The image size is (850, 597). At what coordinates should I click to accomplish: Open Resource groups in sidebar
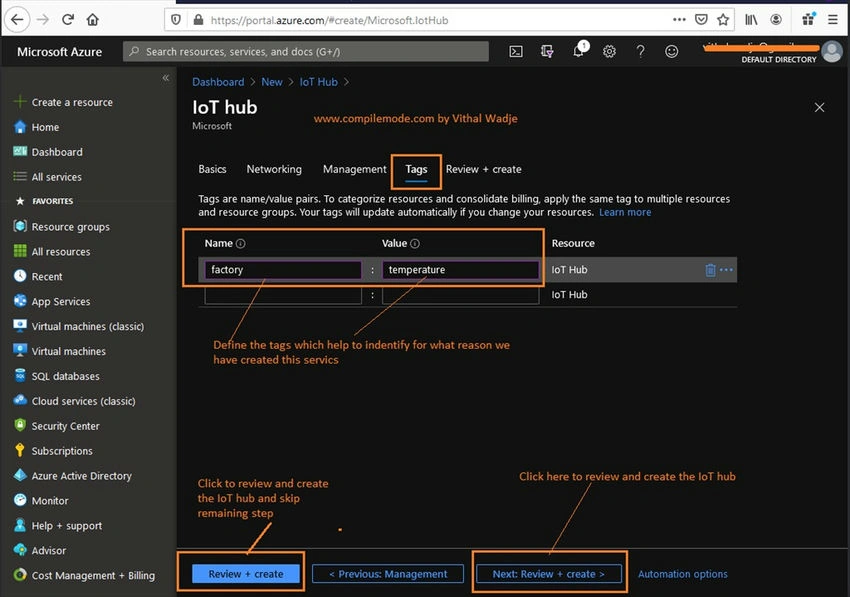pos(70,227)
